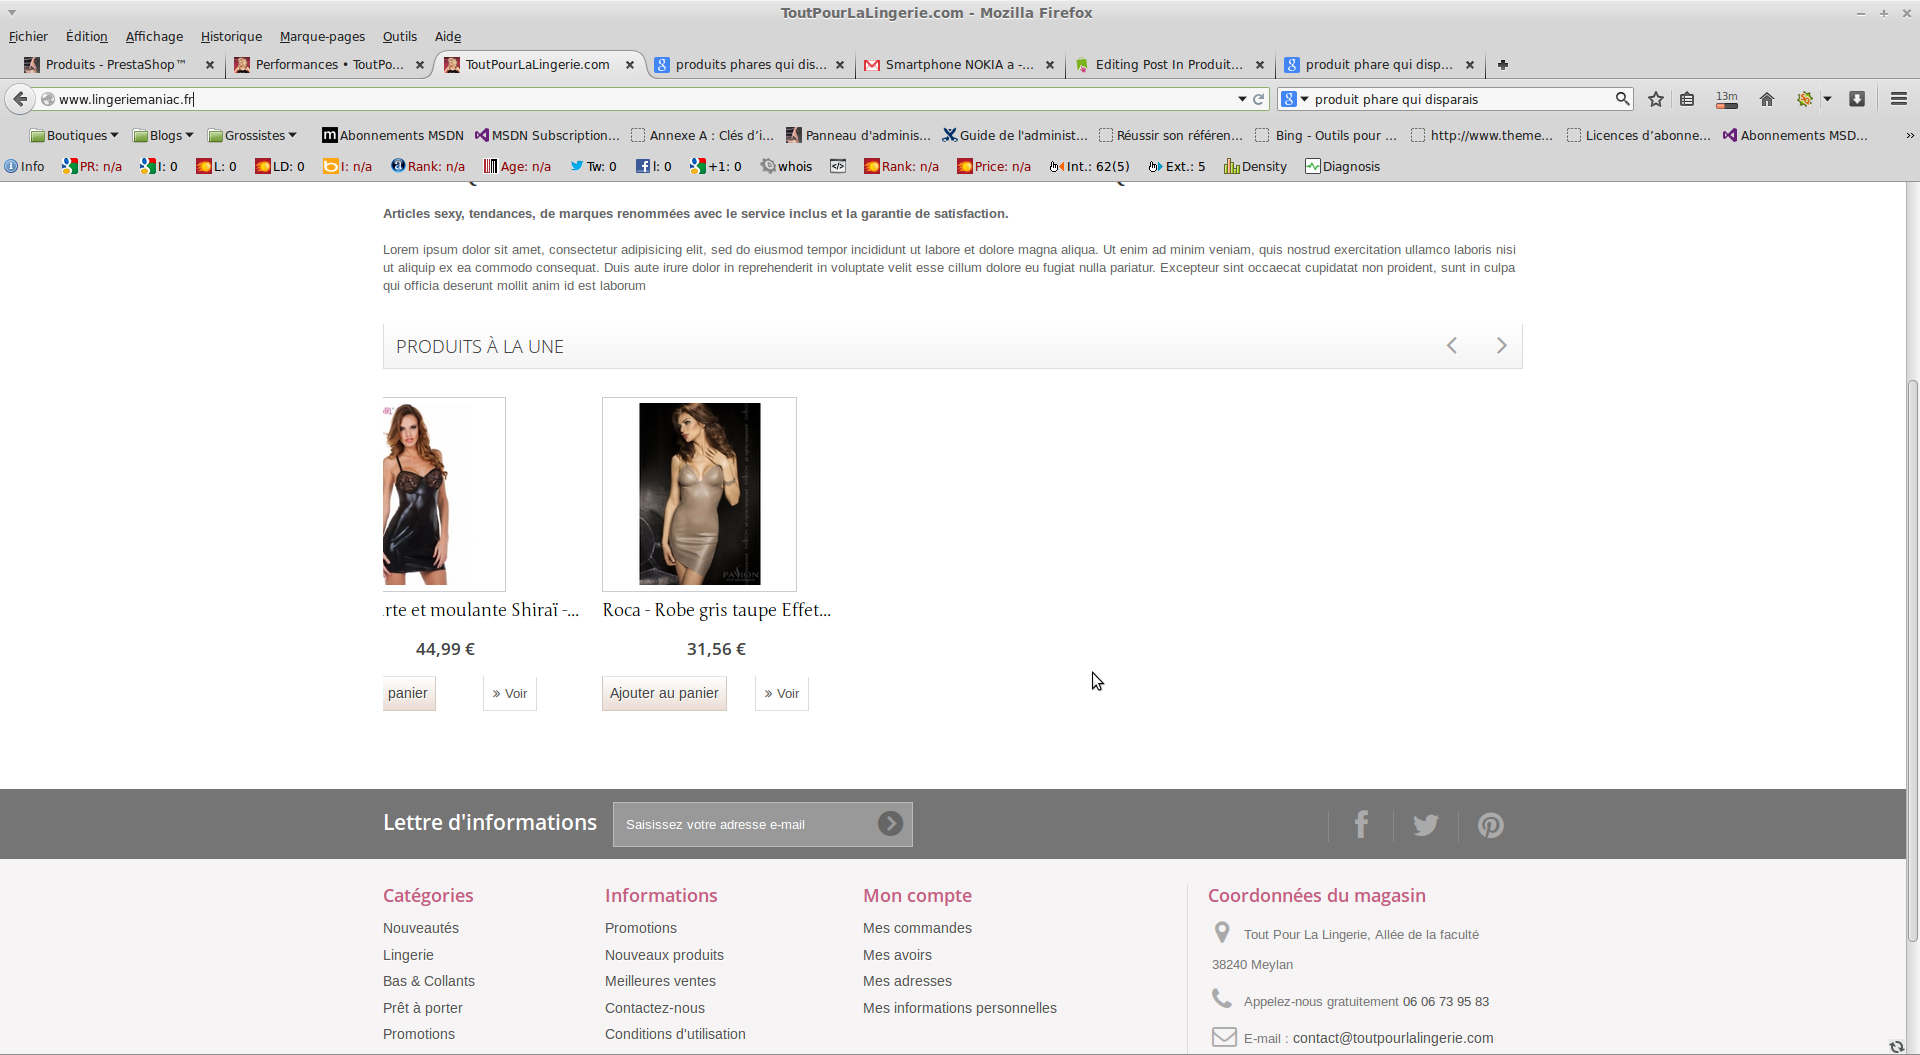Screen dimensions: 1920x1055
Task: Open the Fichier menu
Action: [x=28, y=37]
